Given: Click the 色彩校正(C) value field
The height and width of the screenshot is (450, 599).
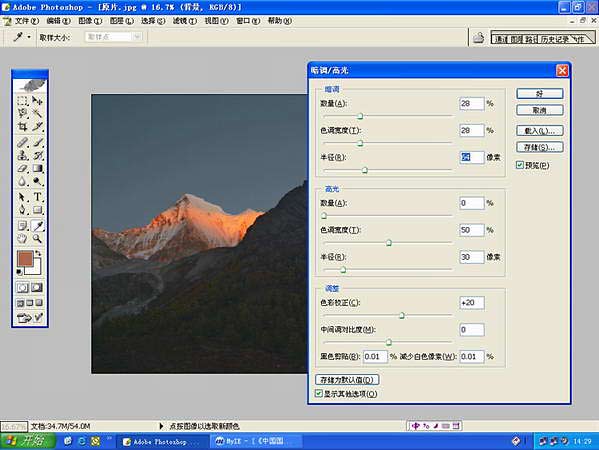Looking at the screenshot, I should (472, 303).
